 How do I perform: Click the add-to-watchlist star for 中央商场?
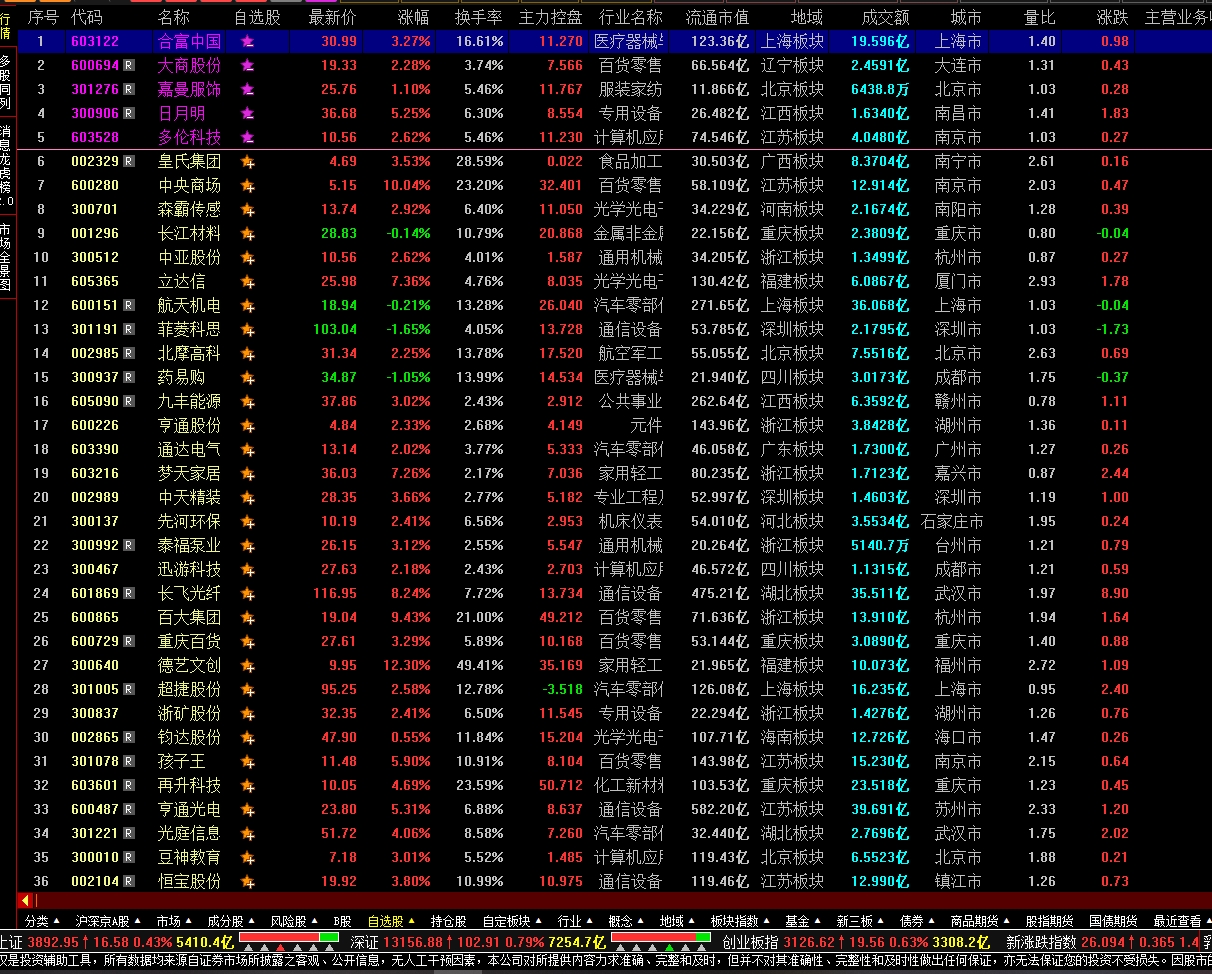(248, 185)
